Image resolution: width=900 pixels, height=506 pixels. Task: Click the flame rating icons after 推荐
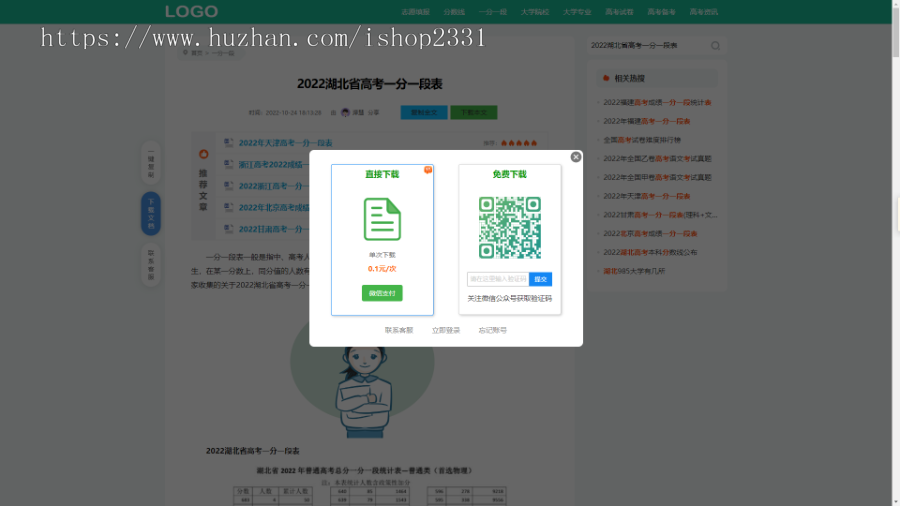point(519,143)
